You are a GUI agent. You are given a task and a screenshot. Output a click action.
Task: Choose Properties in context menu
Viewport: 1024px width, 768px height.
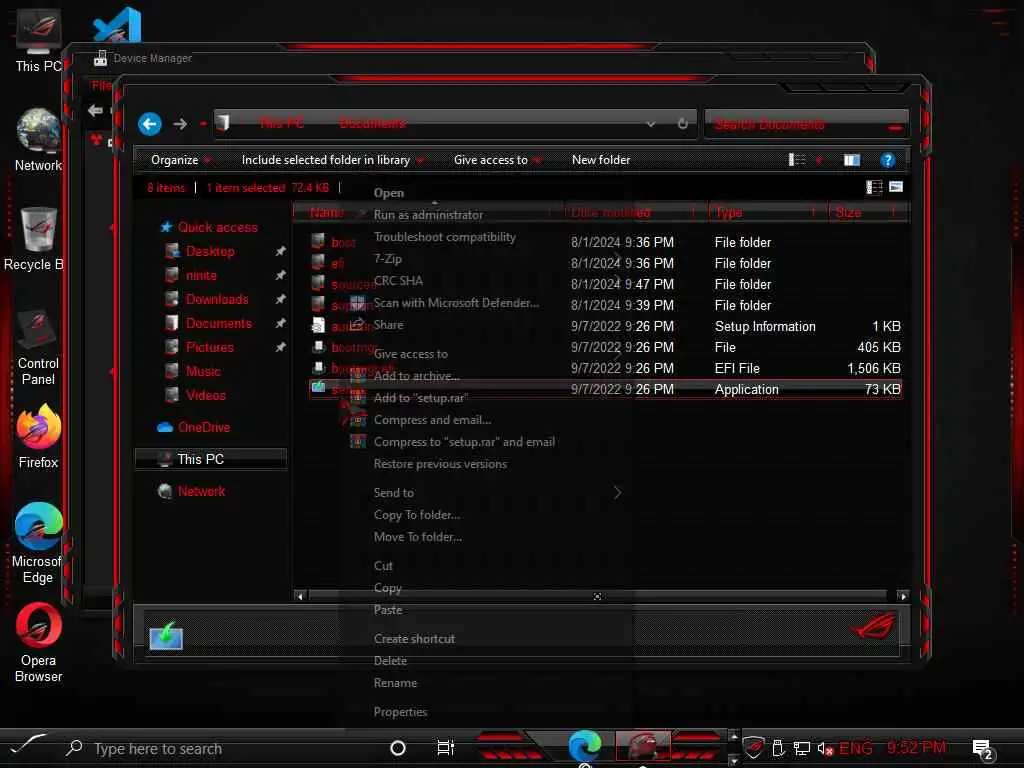400,712
